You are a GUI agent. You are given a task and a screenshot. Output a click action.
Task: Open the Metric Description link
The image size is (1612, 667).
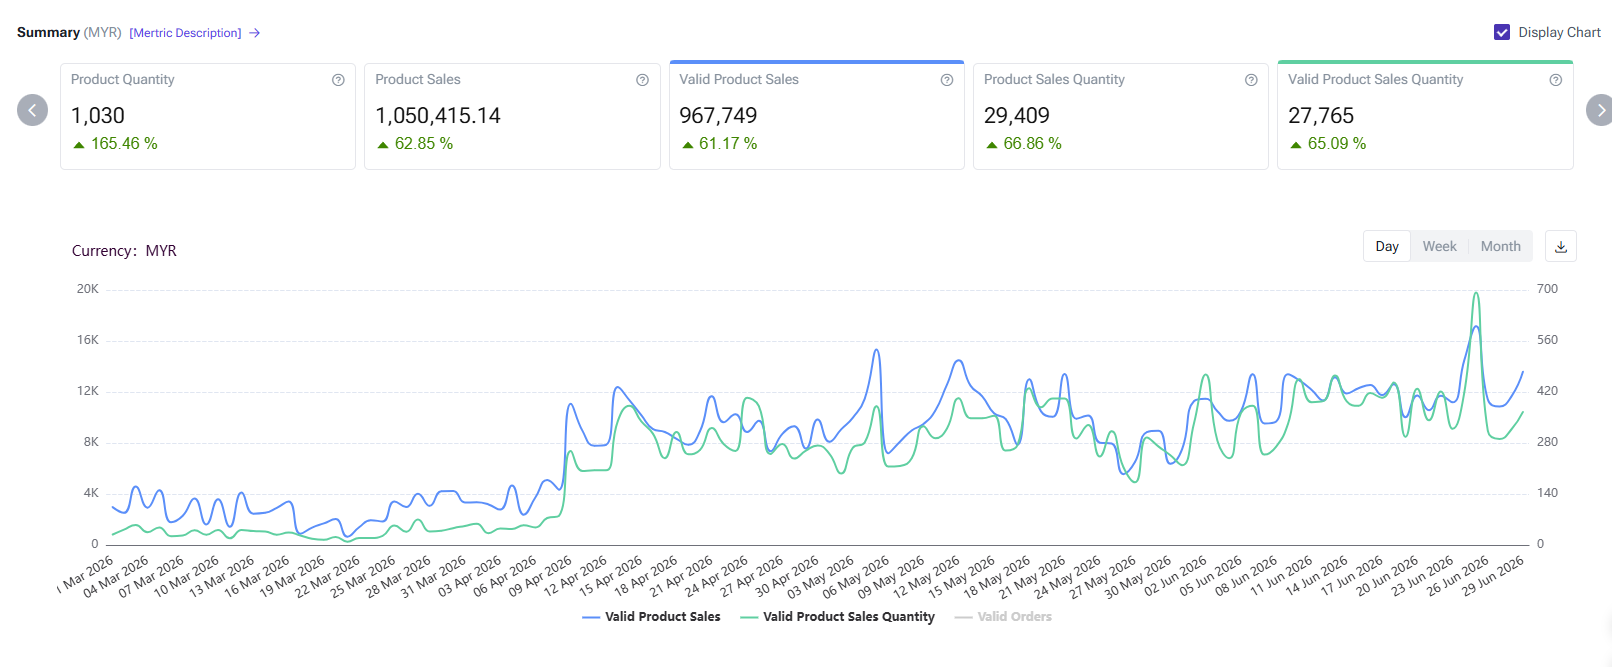tap(185, 33)
